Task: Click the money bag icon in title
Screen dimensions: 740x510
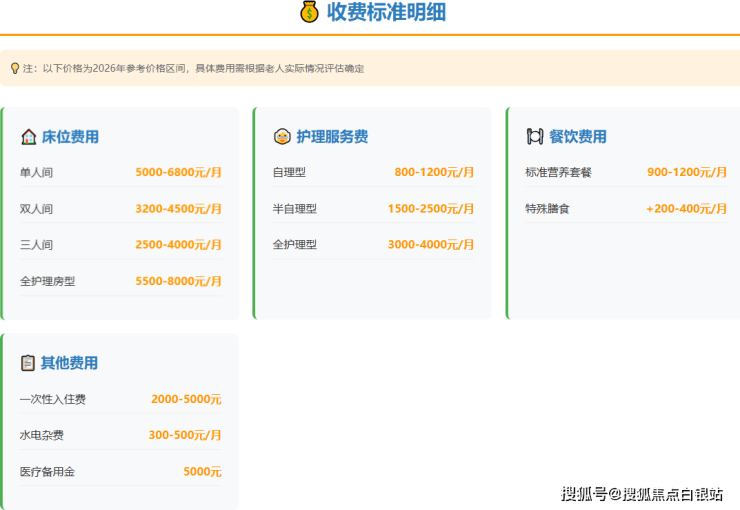Action: point(309,12)
